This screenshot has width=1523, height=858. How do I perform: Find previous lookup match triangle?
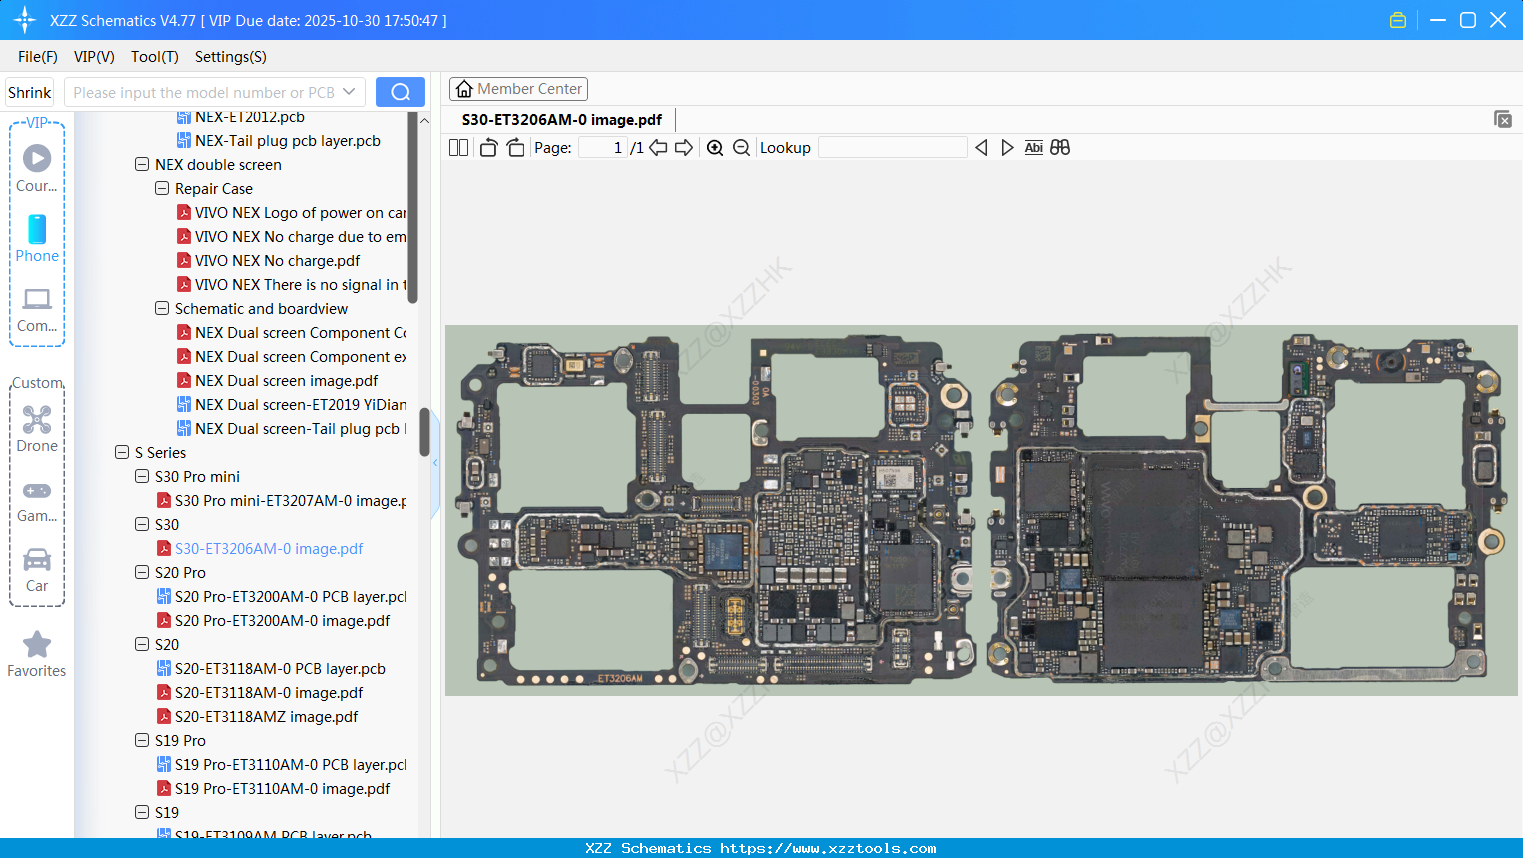point(981,147)
